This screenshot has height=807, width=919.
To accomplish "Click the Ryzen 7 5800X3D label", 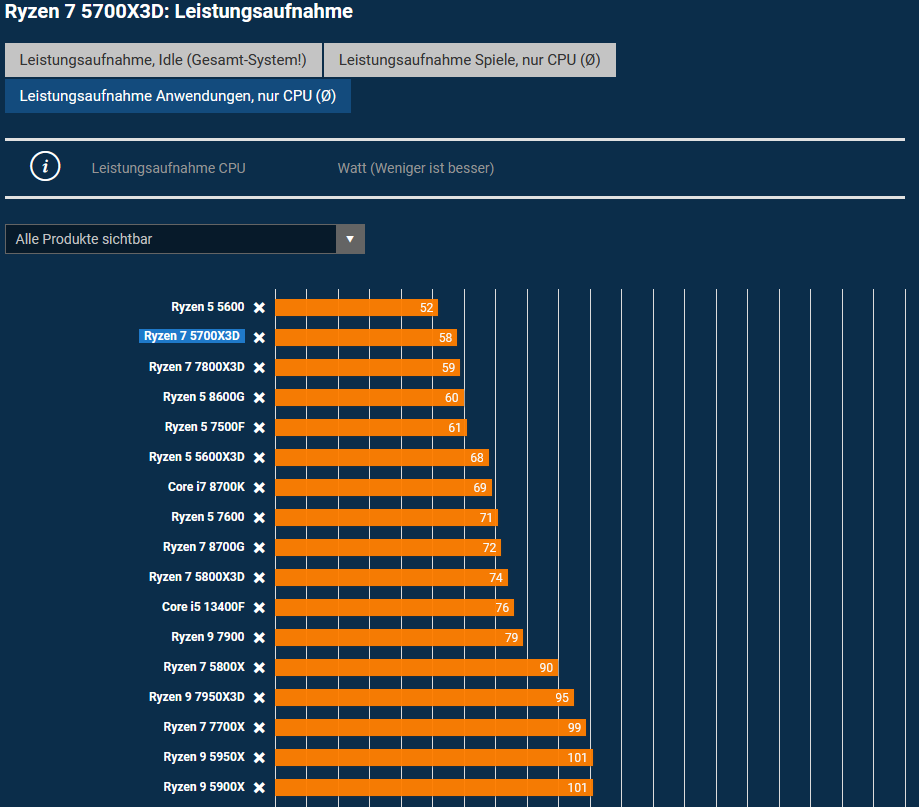I will point(196,577).
